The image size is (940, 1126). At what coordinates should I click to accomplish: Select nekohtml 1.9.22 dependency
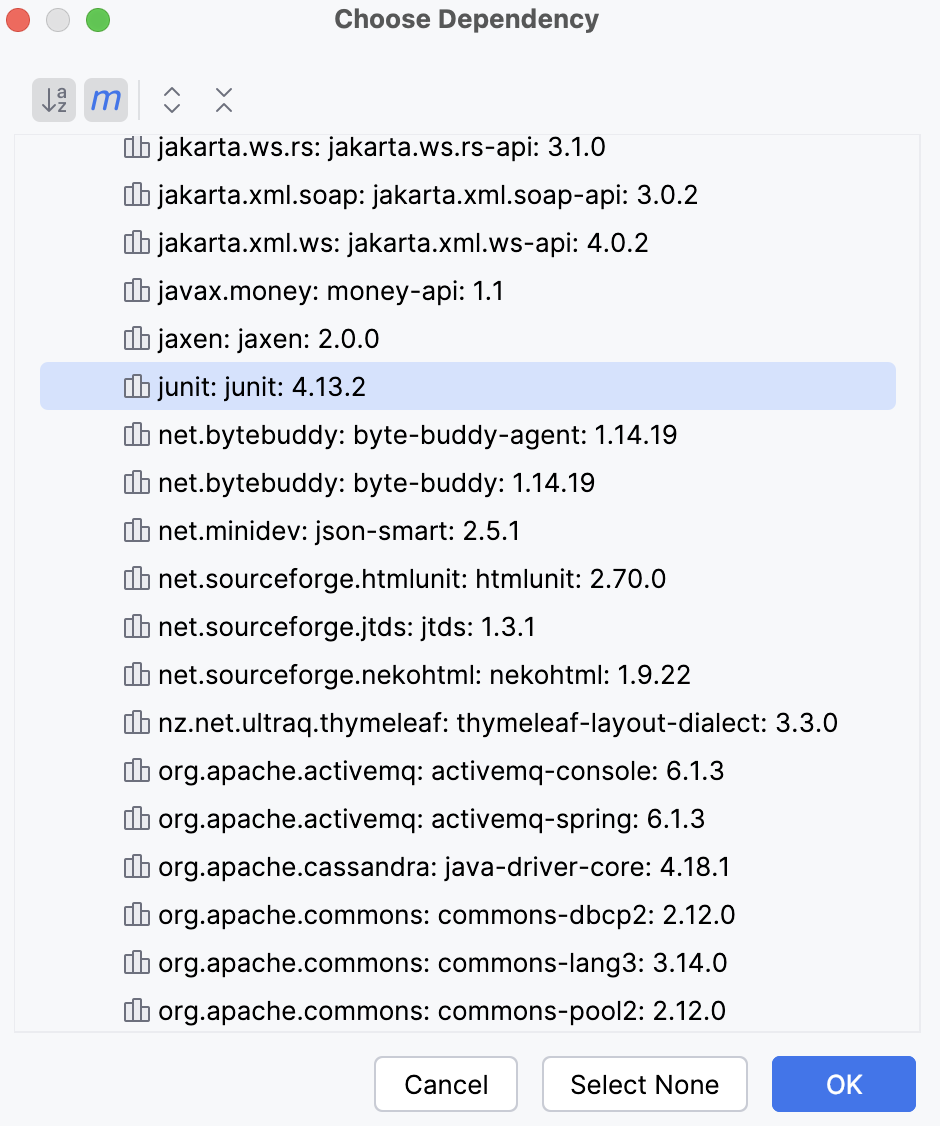click(424, 675)
